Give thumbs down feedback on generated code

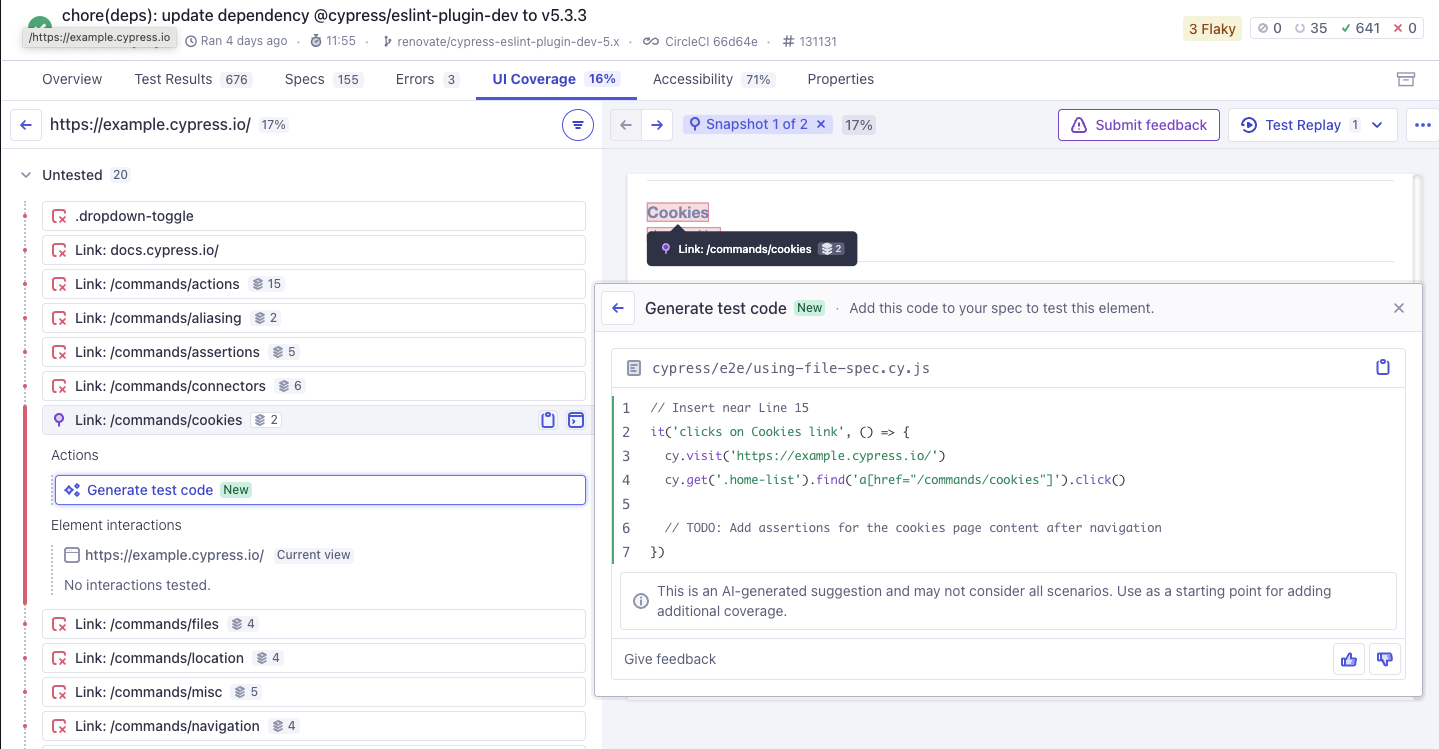[x=1385, y=659]
